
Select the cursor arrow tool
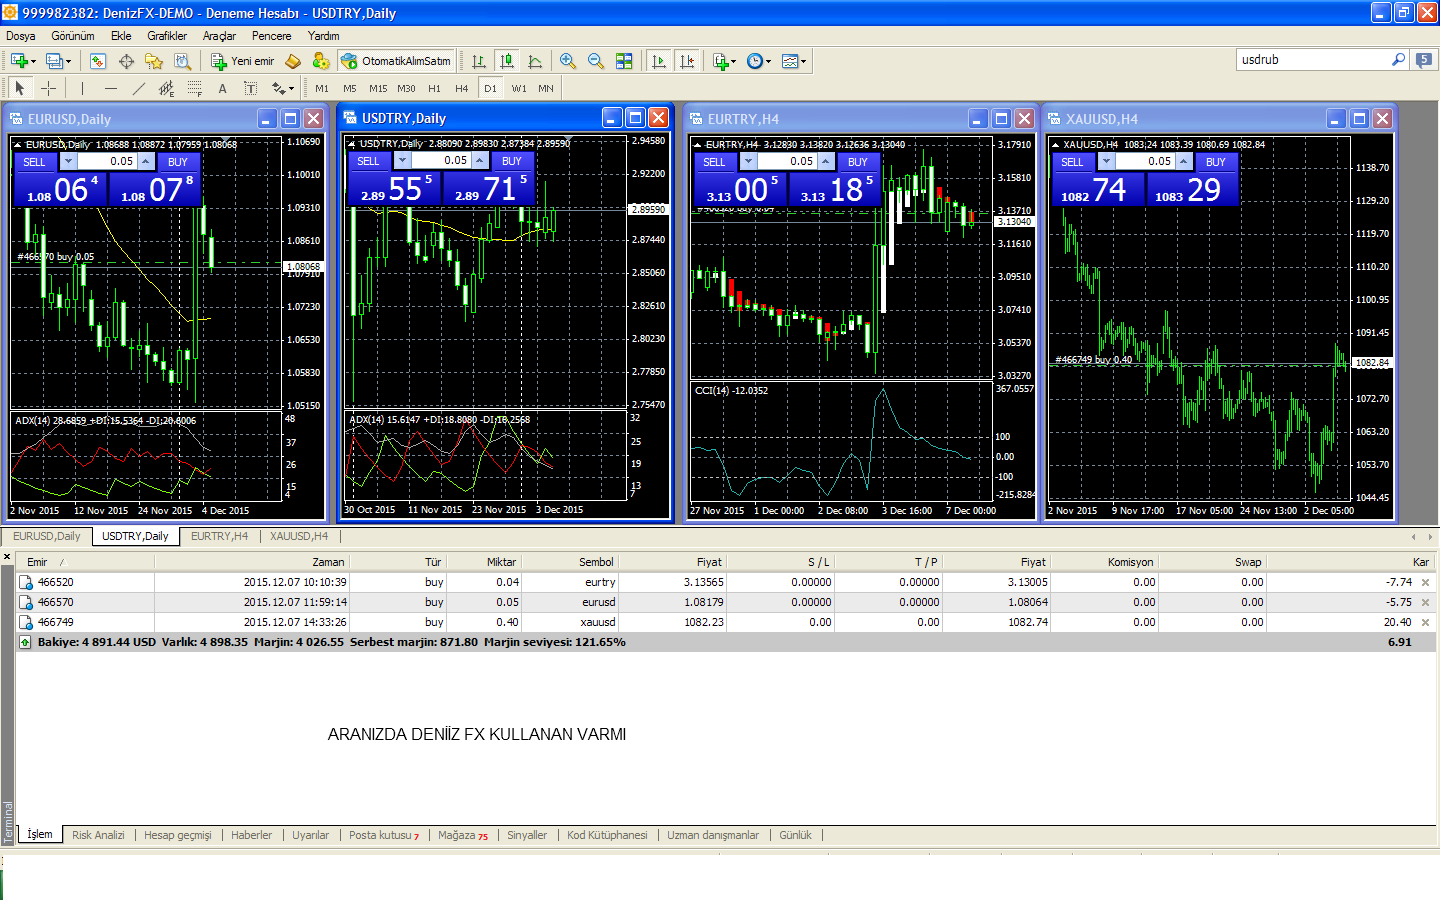(x=20, y=88)
